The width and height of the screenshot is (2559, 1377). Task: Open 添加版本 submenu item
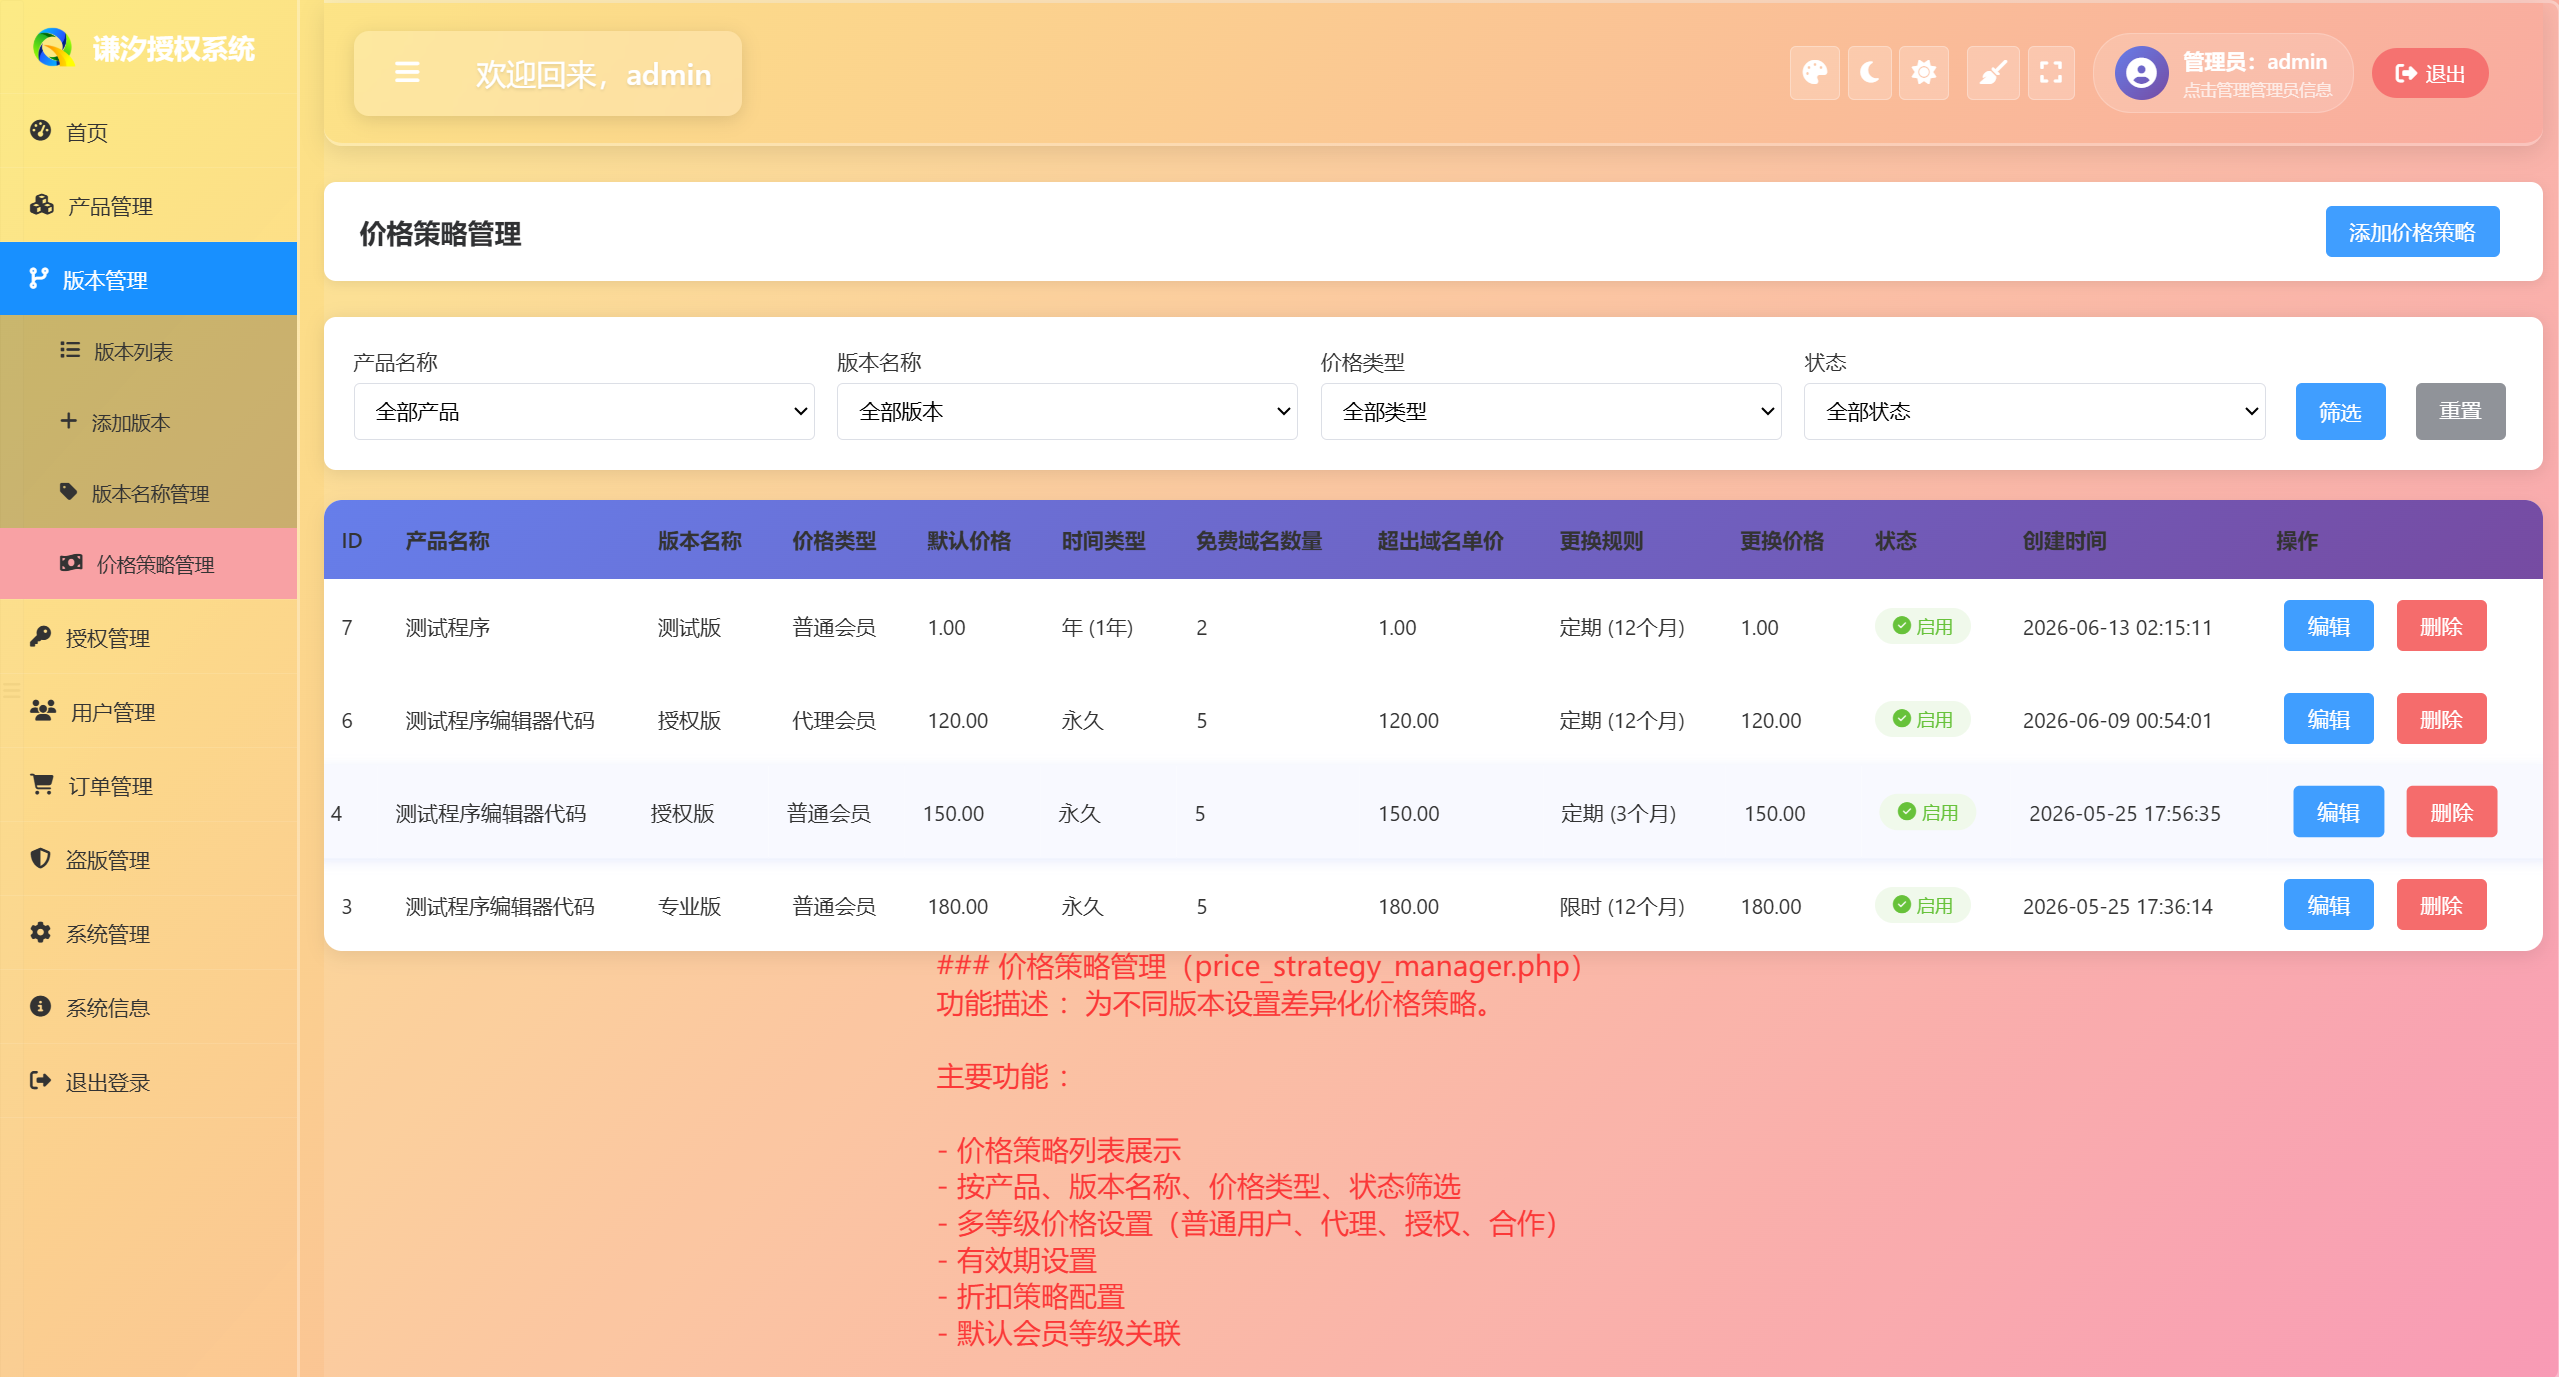(x=148, y=422)
